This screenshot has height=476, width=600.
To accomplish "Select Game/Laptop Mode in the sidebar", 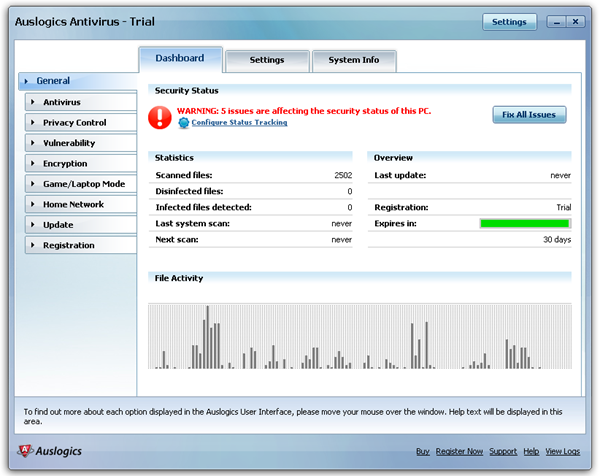I will click(x=81, y=184).
